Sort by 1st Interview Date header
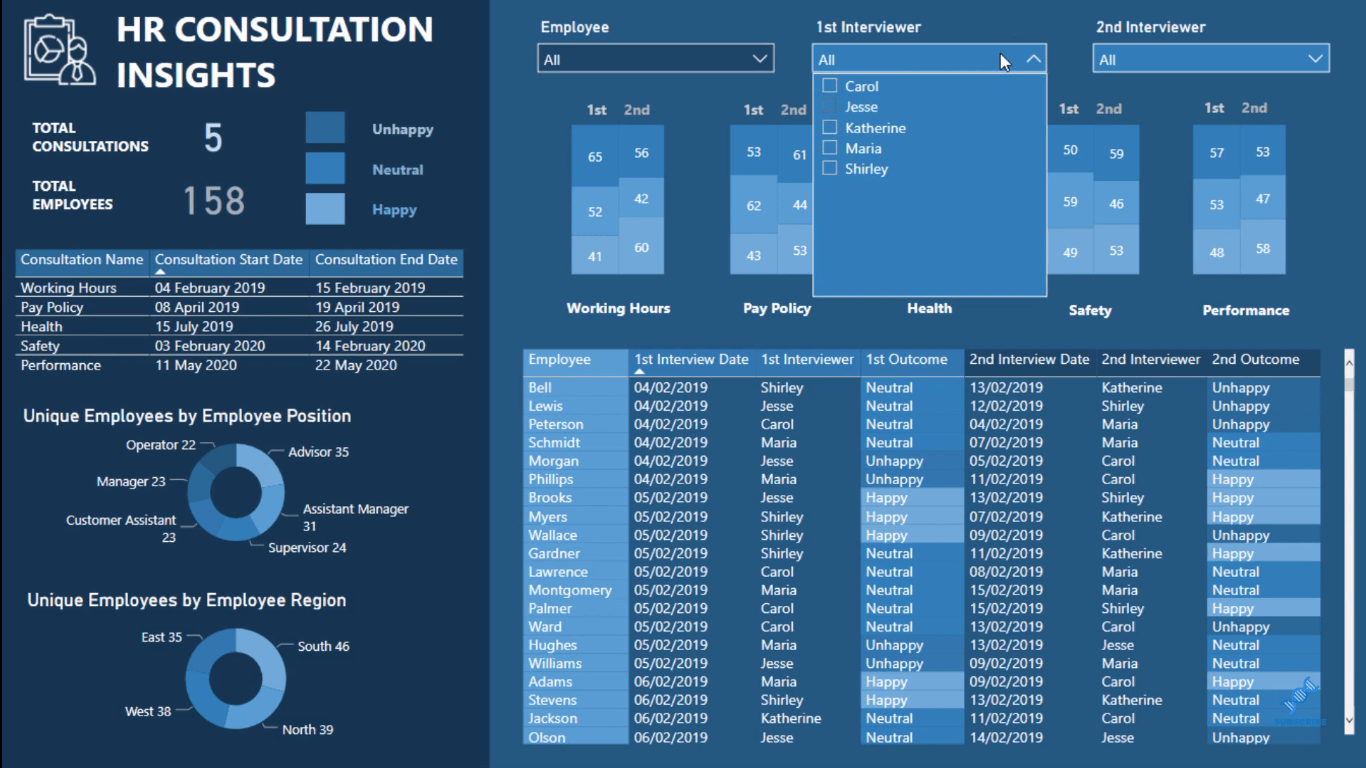This screenshot has height=768, width=1366. pos(691,360)
